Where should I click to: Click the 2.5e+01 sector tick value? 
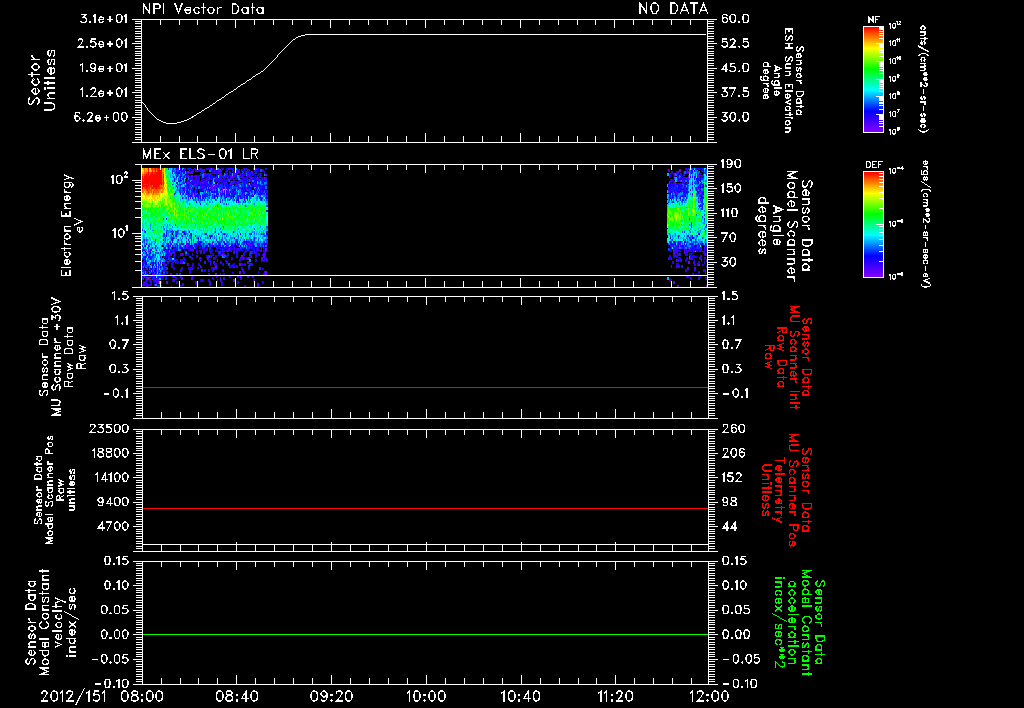tap(104, 43)
